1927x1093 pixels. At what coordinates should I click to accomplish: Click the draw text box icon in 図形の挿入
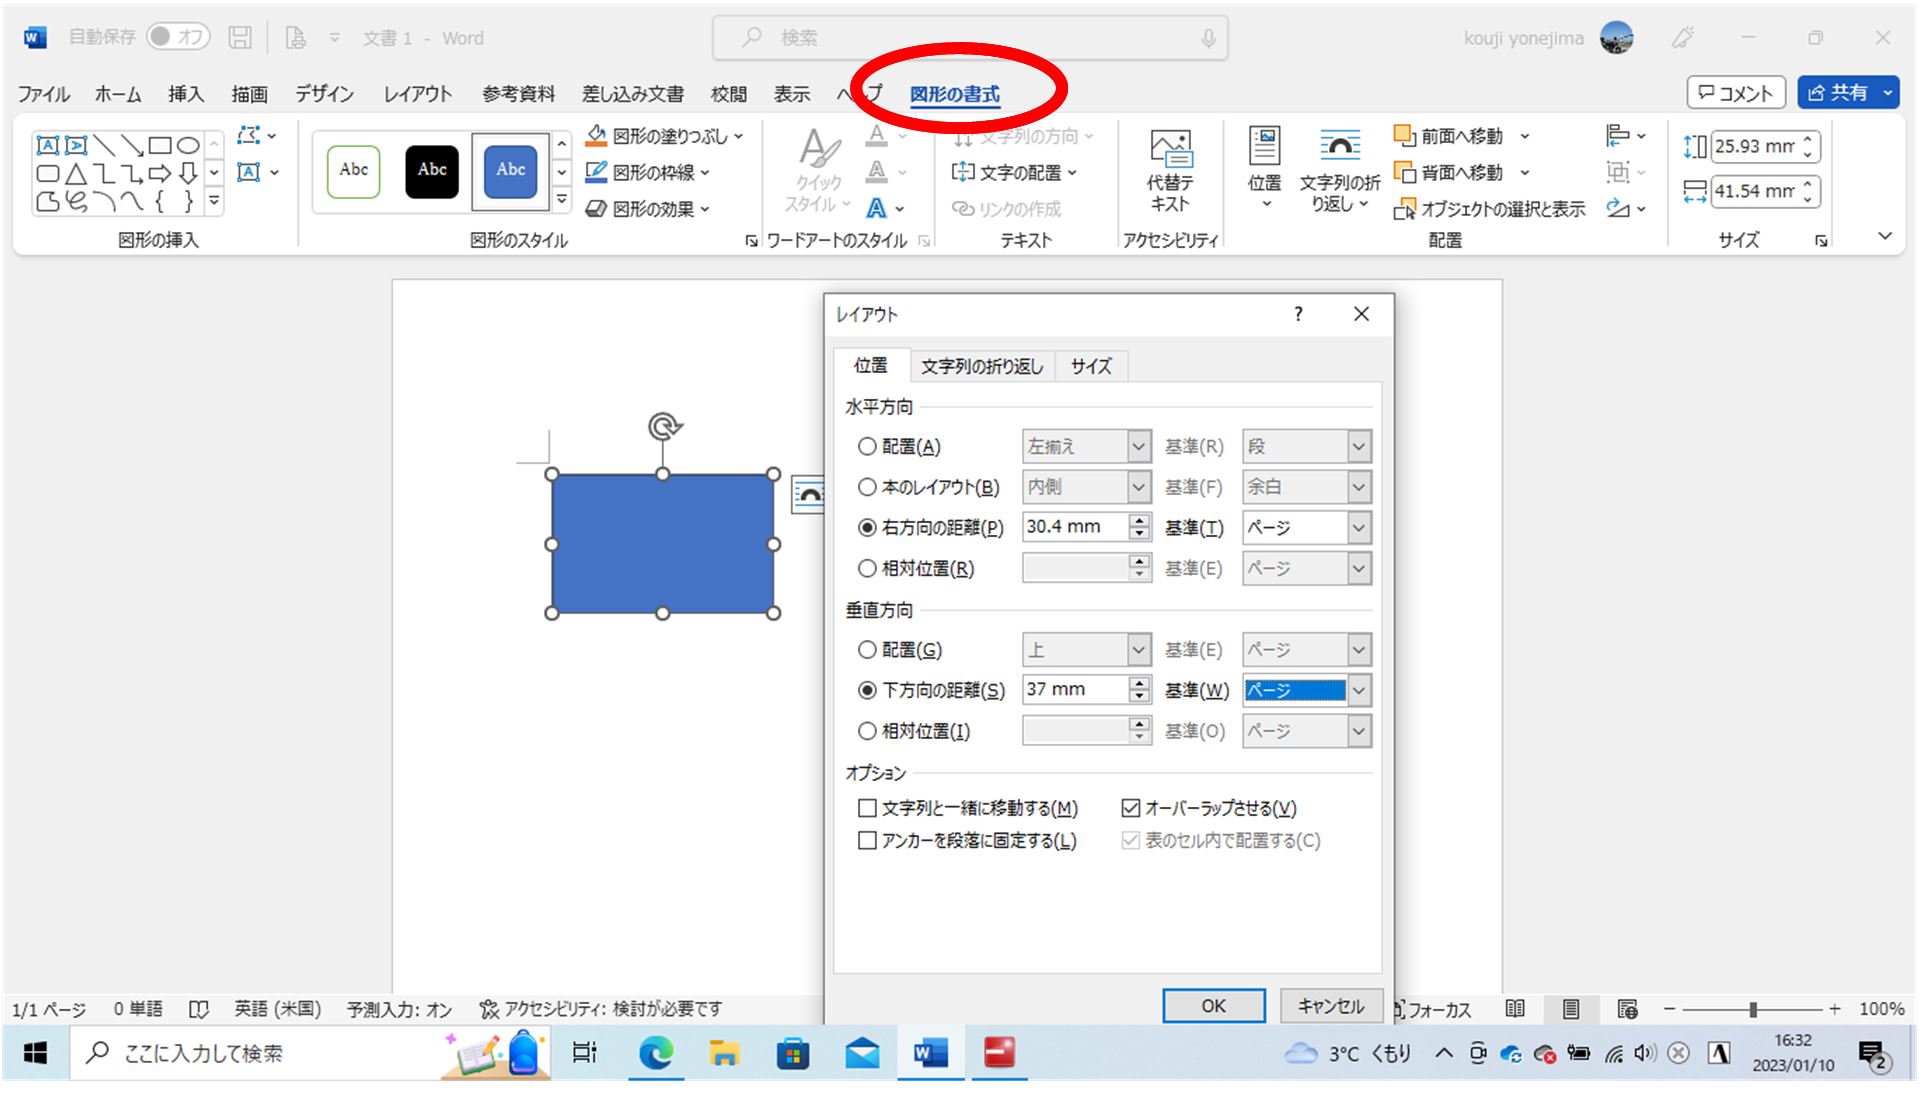coord(249,172)
